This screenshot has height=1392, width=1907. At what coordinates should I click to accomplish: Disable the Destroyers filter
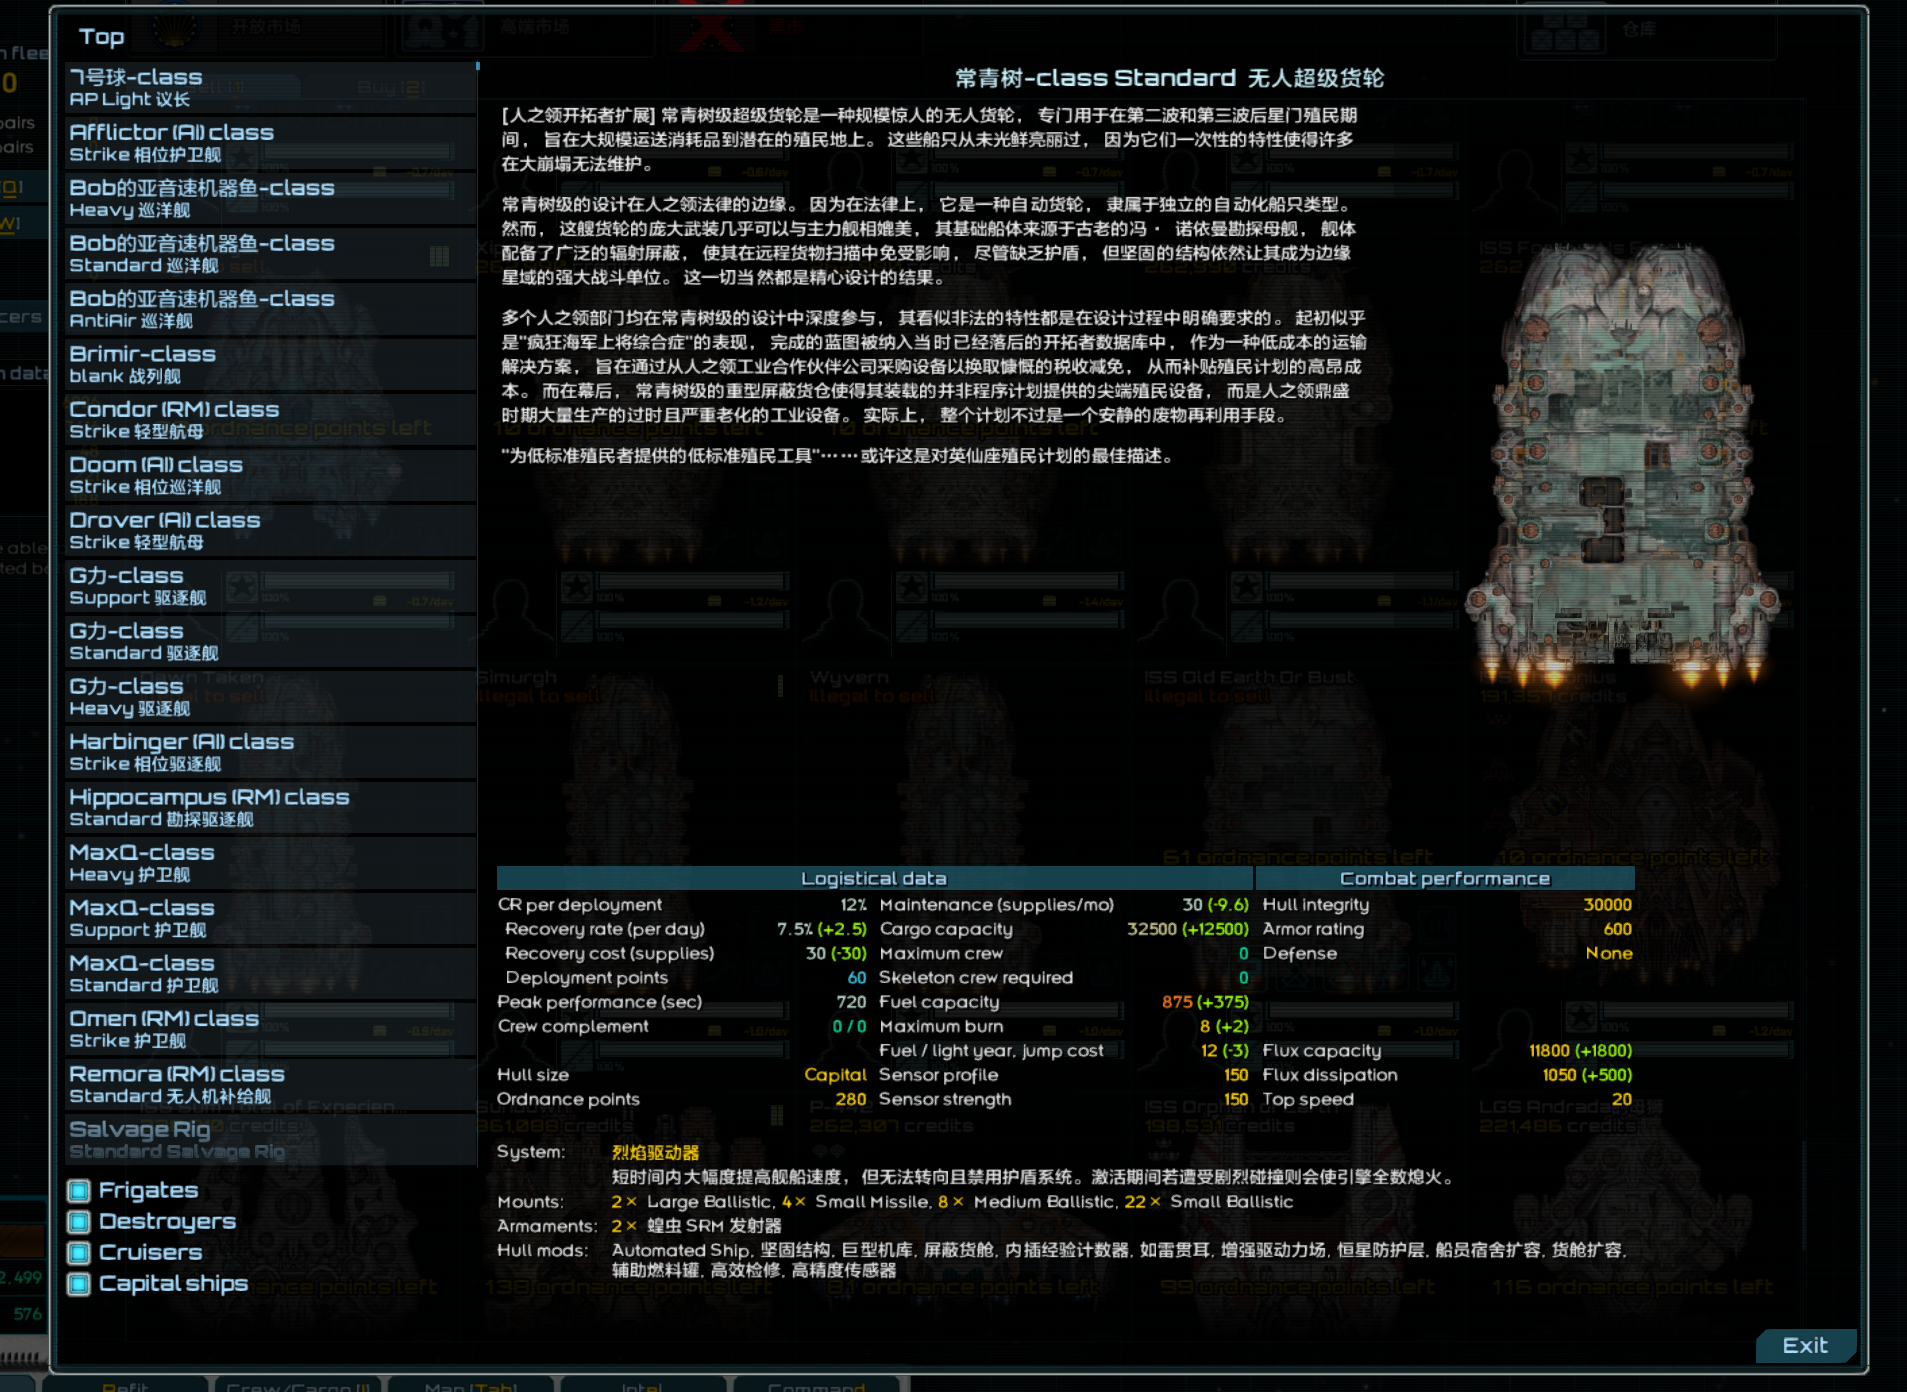point(80,1221)
